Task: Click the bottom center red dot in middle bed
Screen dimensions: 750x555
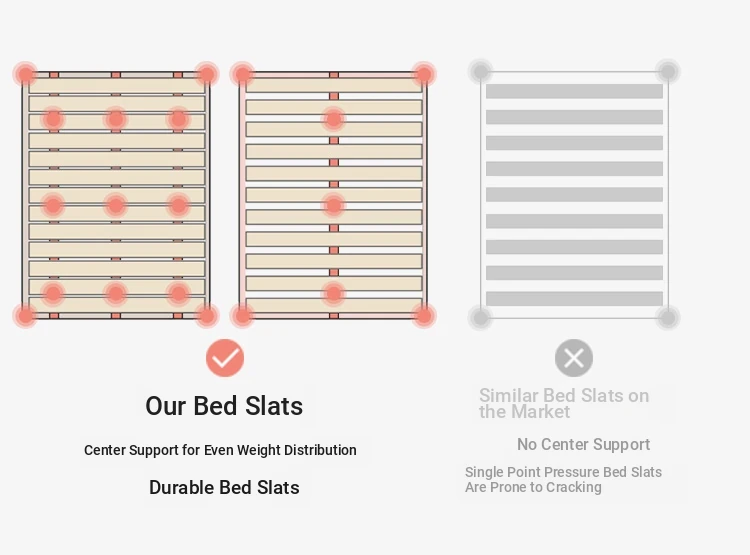Action: [334, 293]
